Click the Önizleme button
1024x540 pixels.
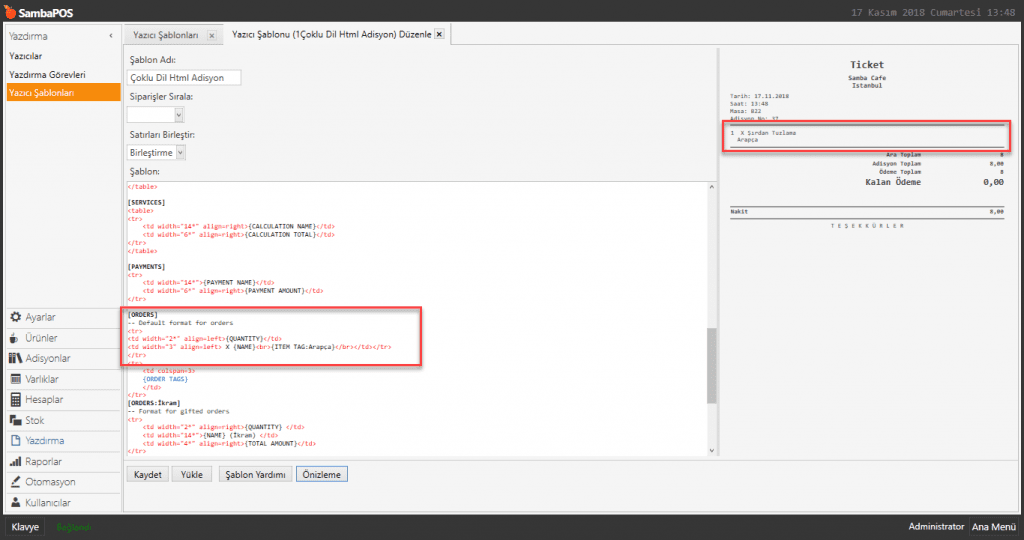(x=321, y=474)
